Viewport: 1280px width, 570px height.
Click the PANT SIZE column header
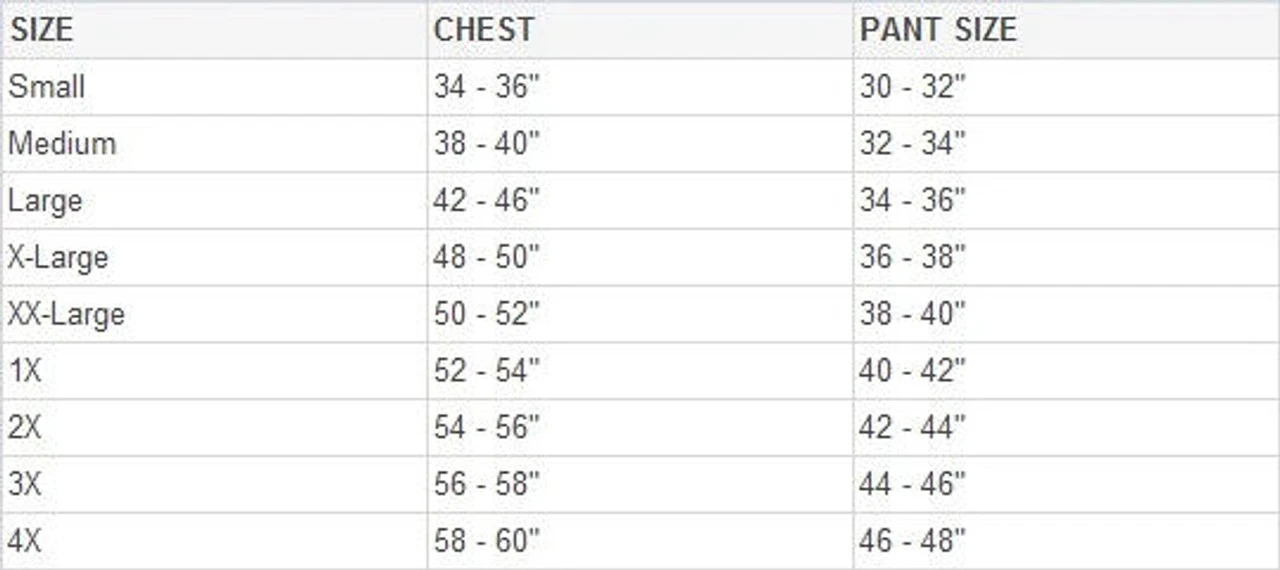click(x=937, y=30)
